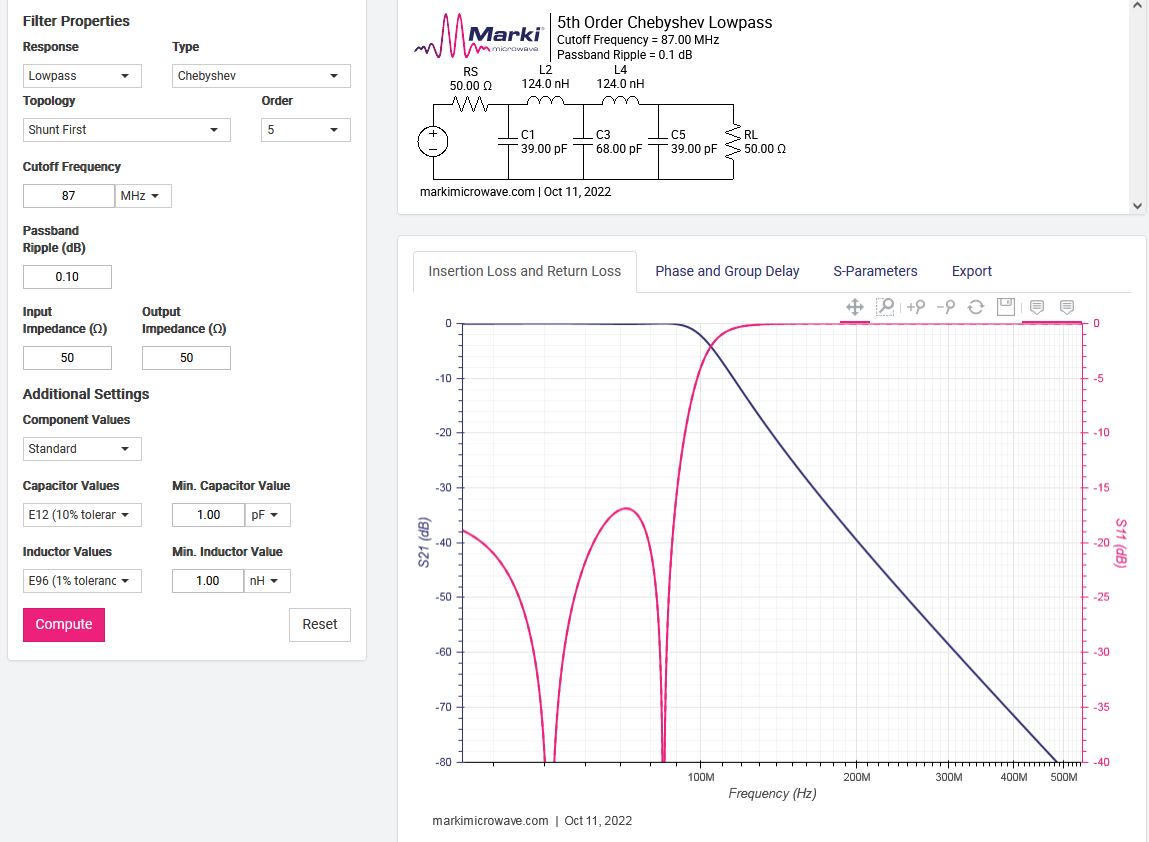The width and height of the screenshot is (1149, 842).
Task: Change the filter Order dropdown
Action: [x=306, y=130]
